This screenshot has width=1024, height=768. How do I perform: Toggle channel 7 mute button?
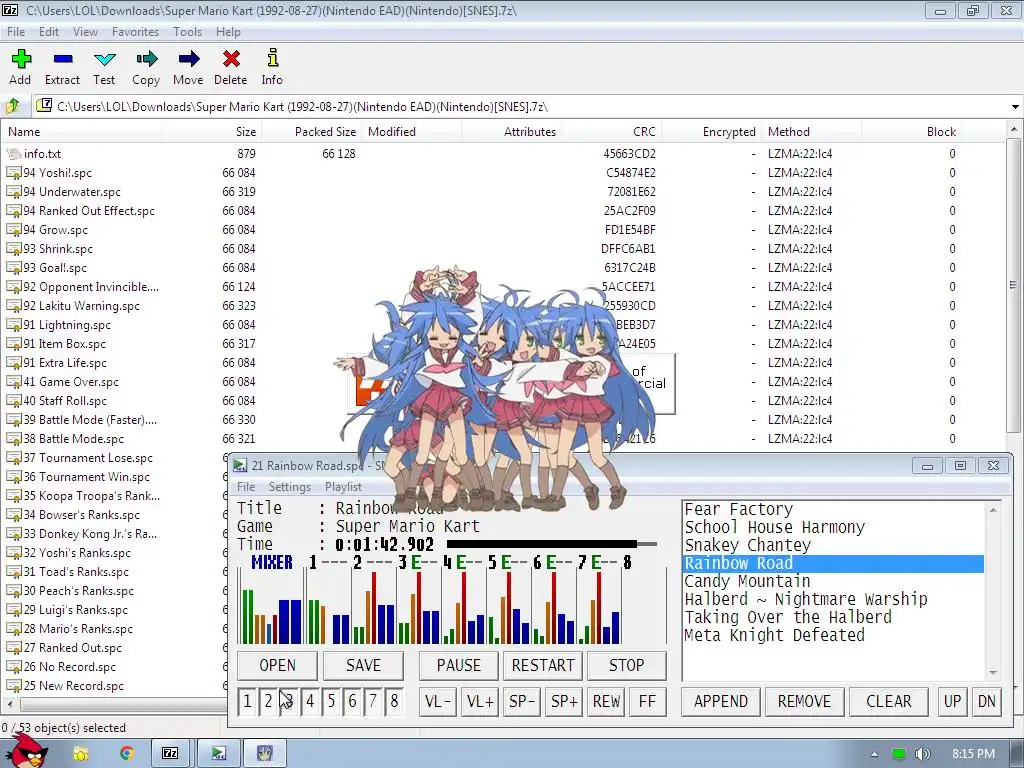[x=373, y=701]
